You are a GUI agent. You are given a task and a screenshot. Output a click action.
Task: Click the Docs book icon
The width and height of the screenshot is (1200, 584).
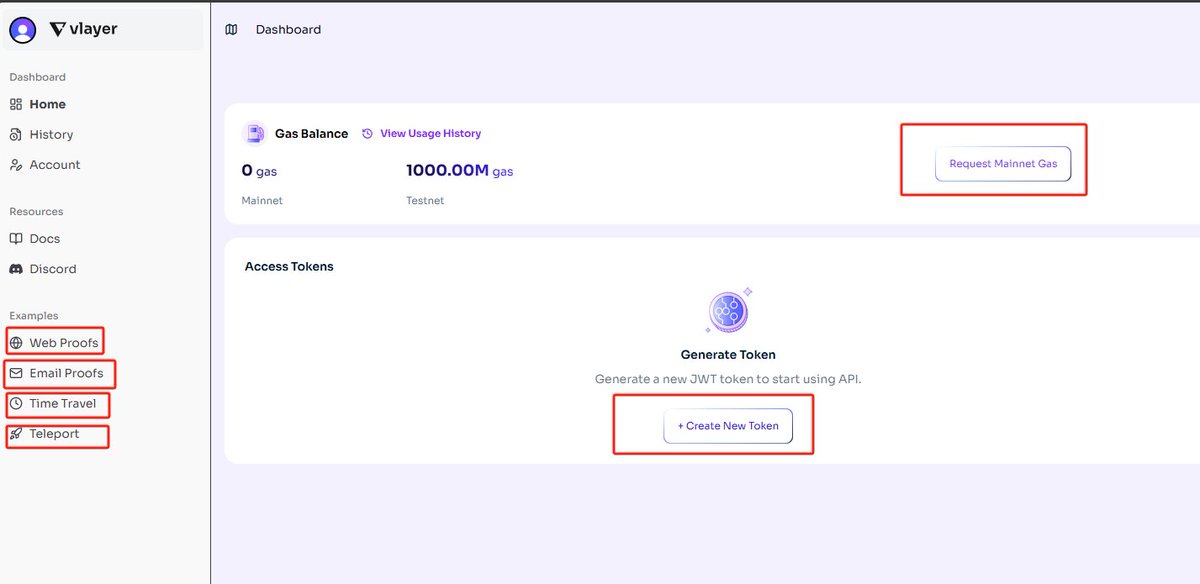[x=16, y=239]
